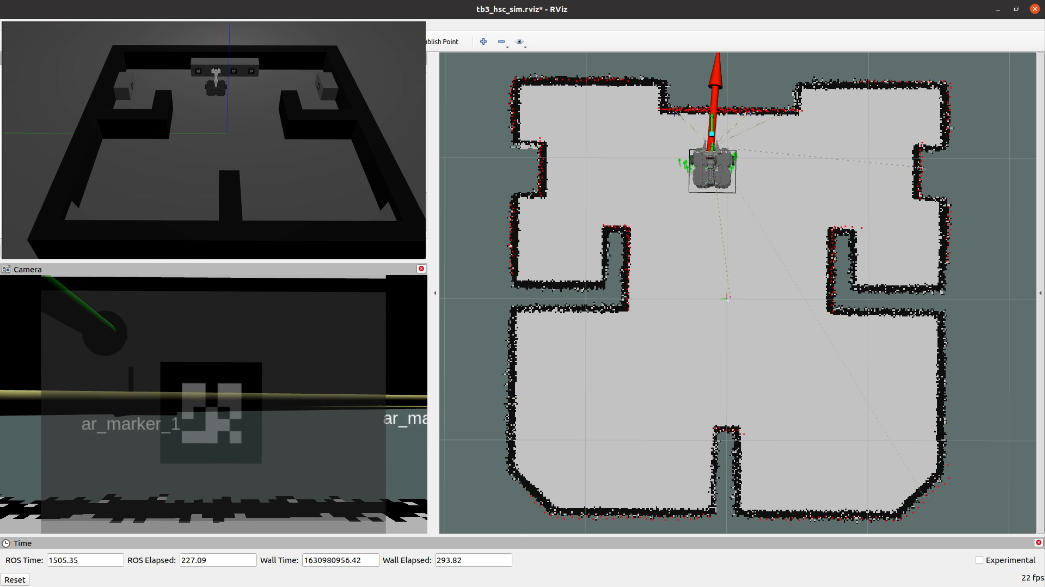The image size is (1045, 587).
Task: Click the remove tool minus icon
Action: tap(501, 42)
